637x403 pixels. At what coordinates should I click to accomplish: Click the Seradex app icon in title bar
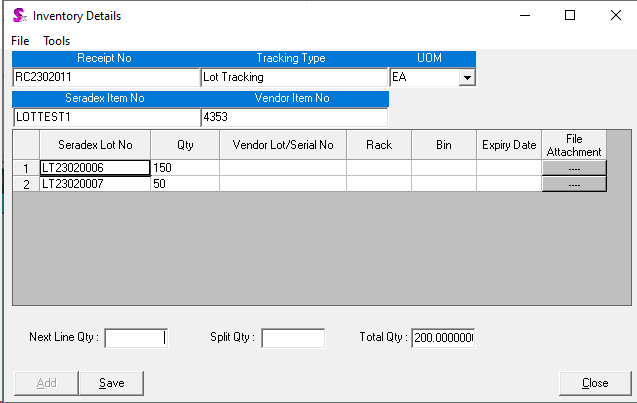18,16
